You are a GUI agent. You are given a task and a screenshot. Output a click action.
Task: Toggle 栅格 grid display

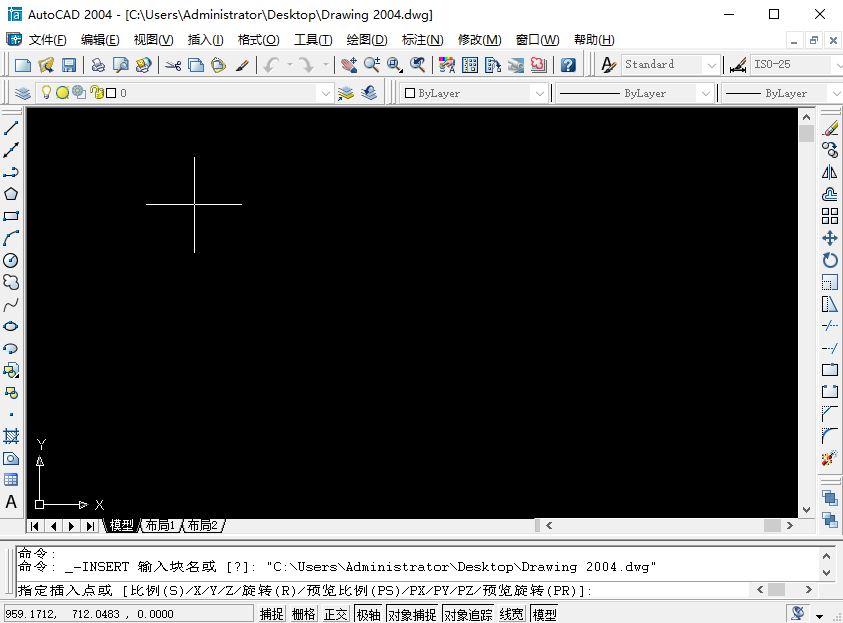[x=304, y=614]
